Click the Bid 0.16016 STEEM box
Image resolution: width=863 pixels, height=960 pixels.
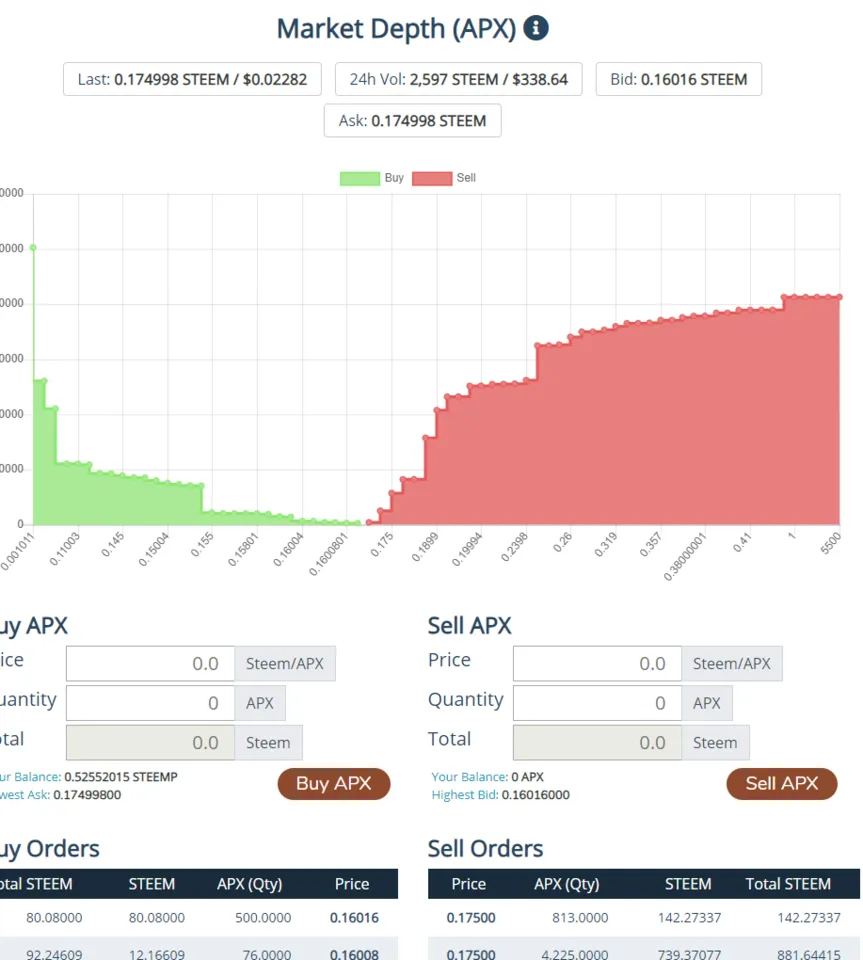[x=679, y=79]
